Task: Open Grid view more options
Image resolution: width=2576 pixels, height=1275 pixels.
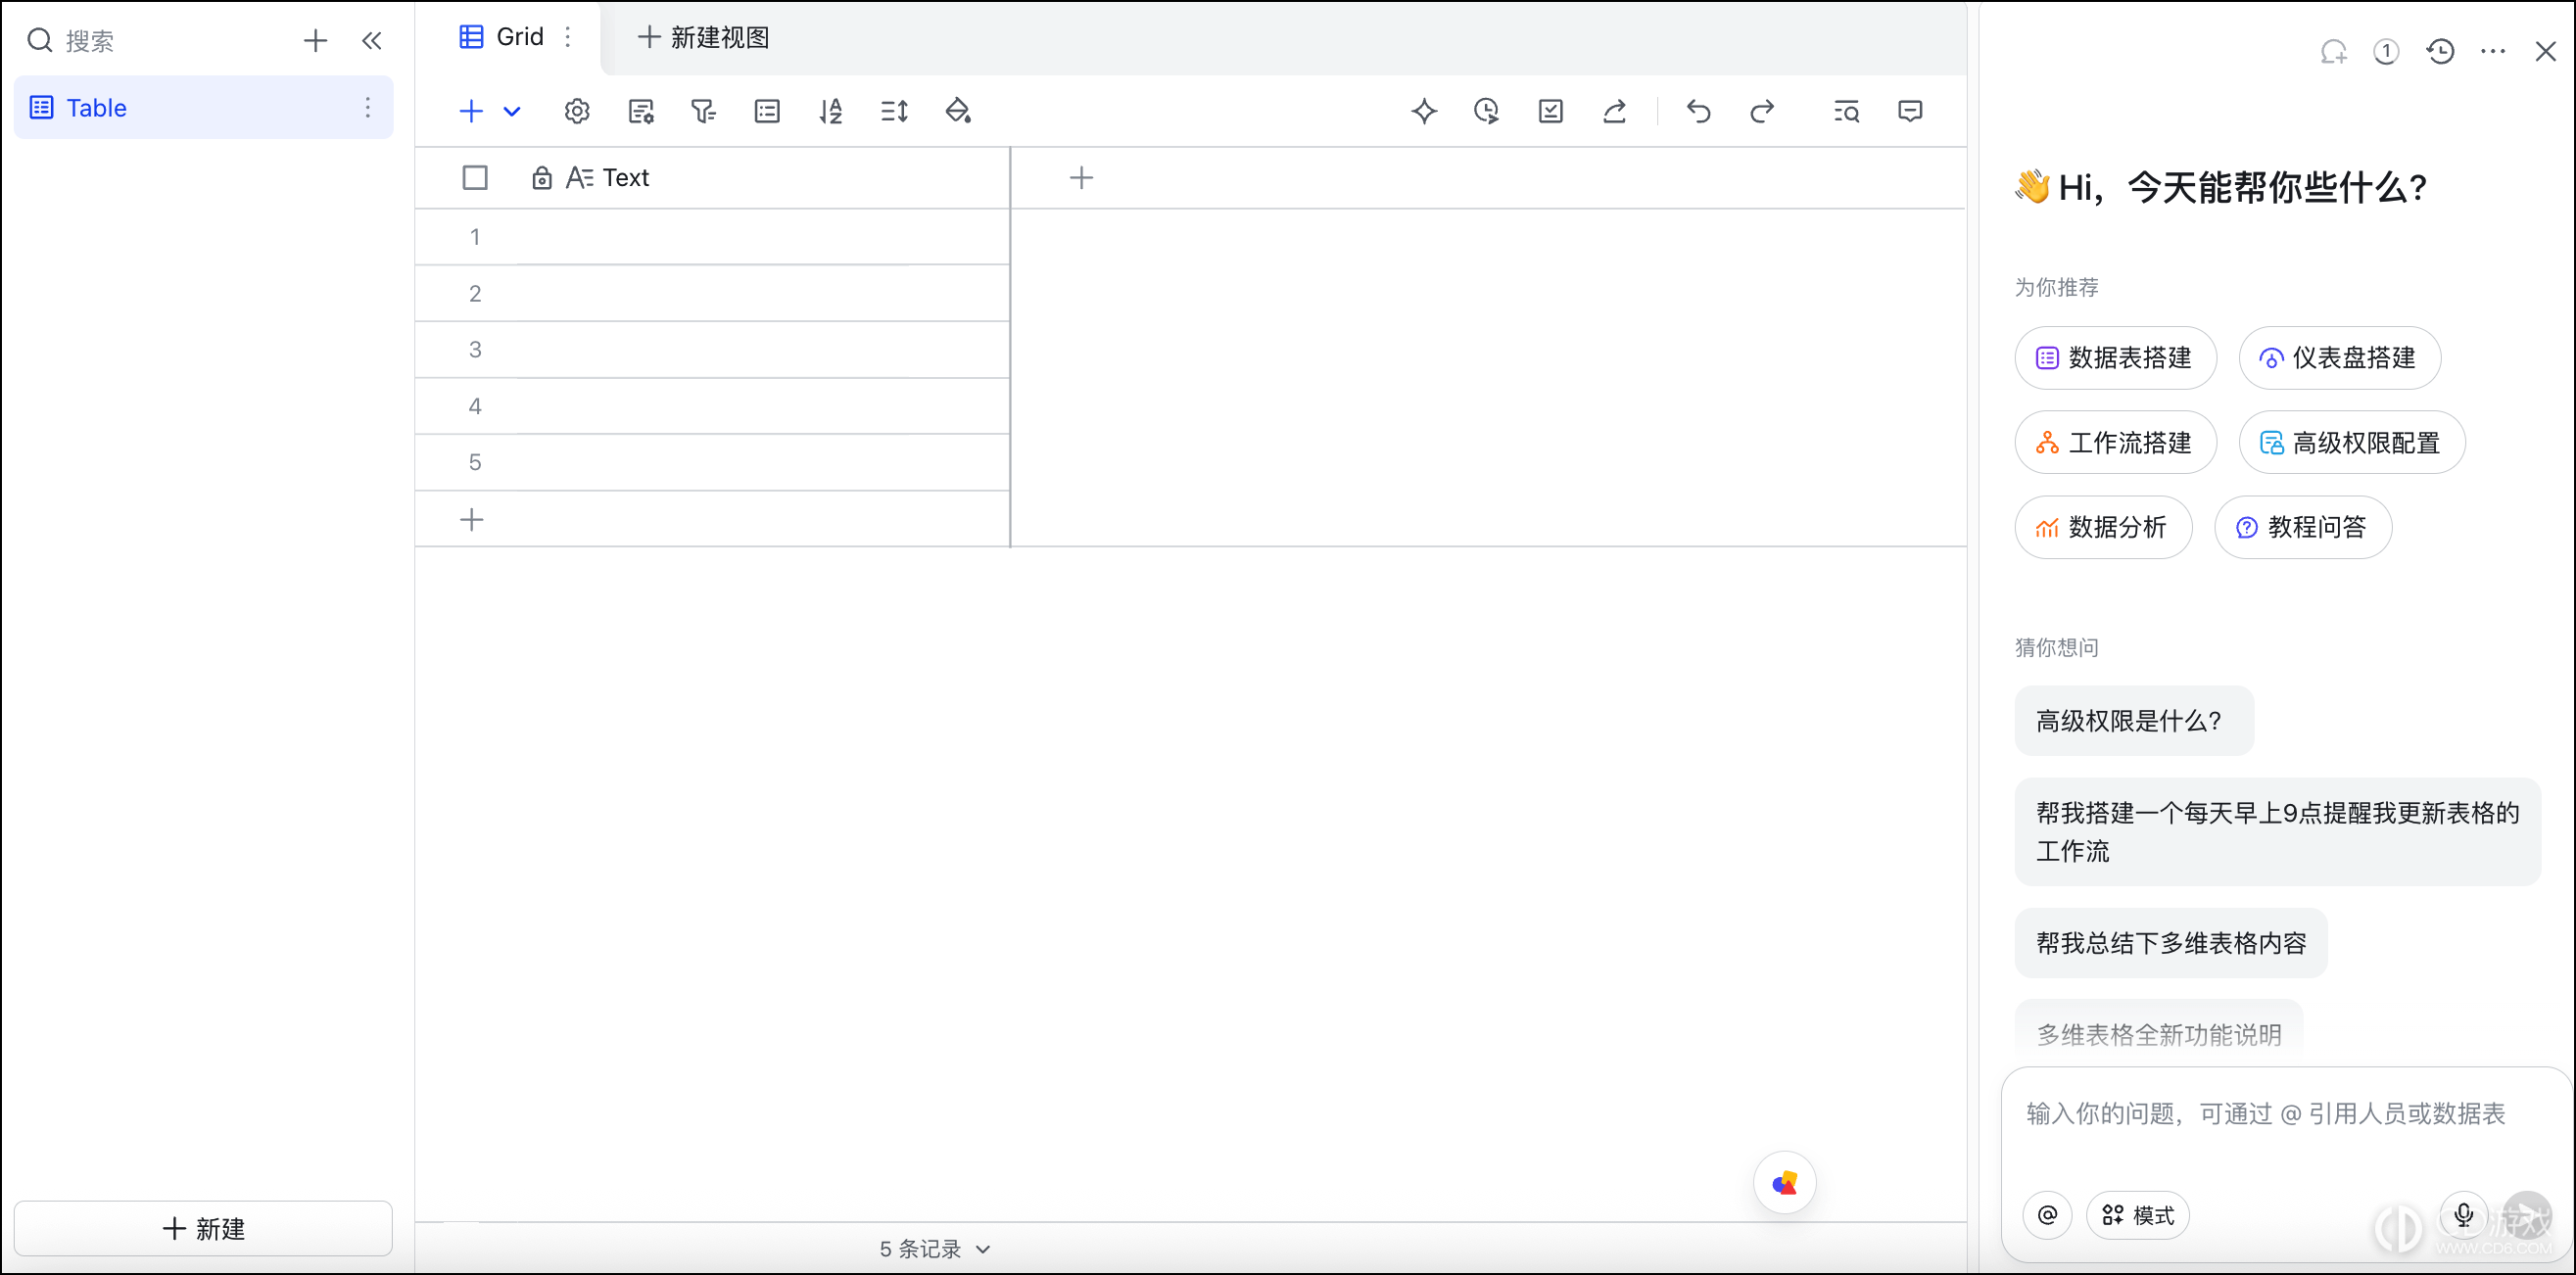Action: click(568, 37)
